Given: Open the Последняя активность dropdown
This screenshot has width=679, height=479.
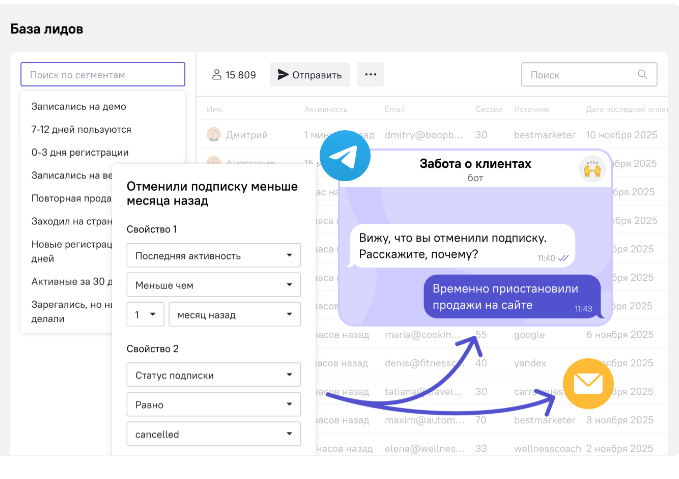Looking at the screenshot, I should pyautogui.click(x=213, y=256).
